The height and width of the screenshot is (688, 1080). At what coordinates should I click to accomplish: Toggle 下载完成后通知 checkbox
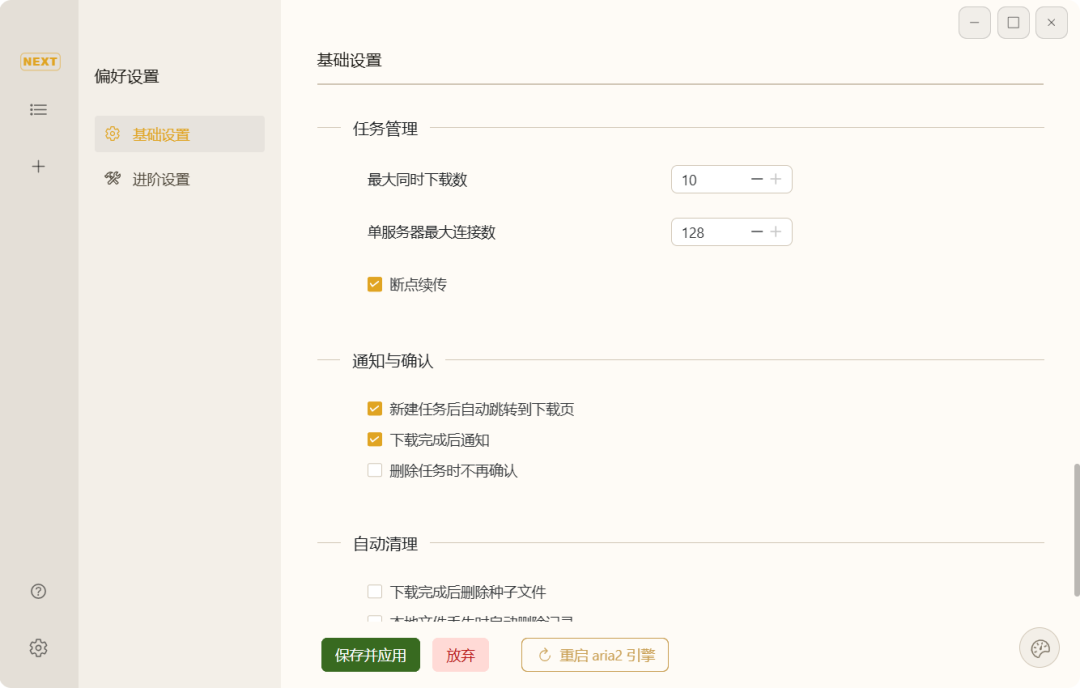[375, 440]
